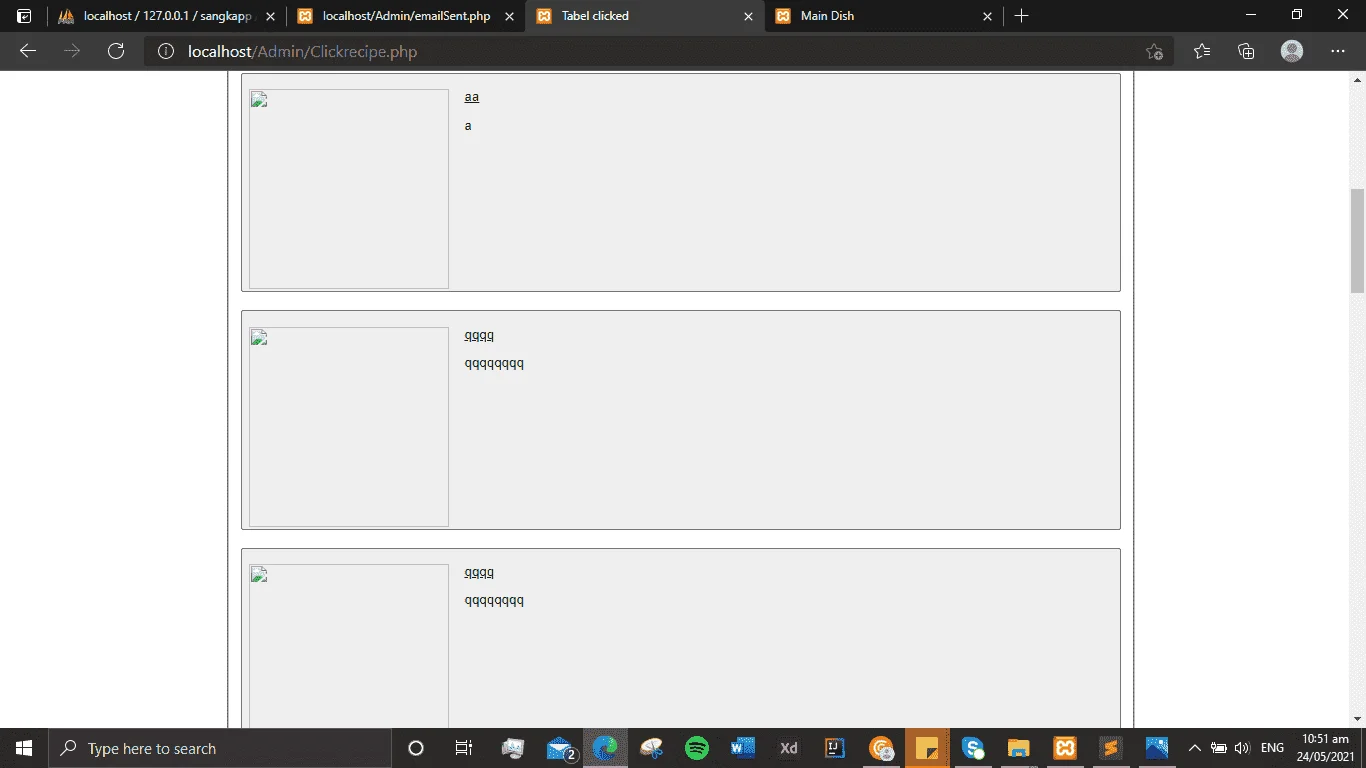
Task: Open Sublime Text from taskbar
Action: [1111, 748]
